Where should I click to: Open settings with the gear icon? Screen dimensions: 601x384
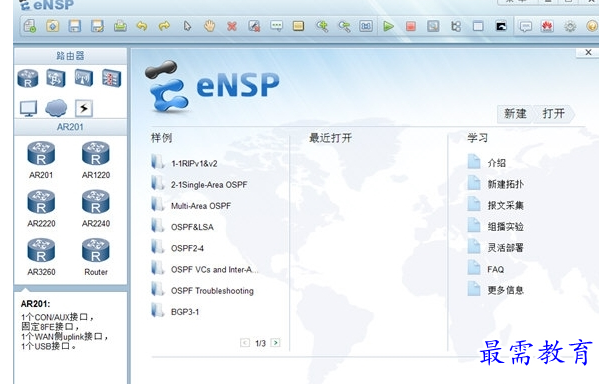click(570, 26)
